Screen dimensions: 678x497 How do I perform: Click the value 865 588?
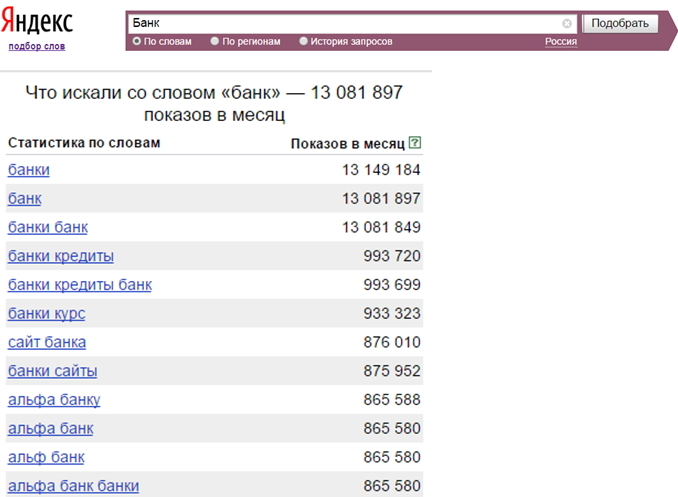pyautogui.click(x=392, y=400)
